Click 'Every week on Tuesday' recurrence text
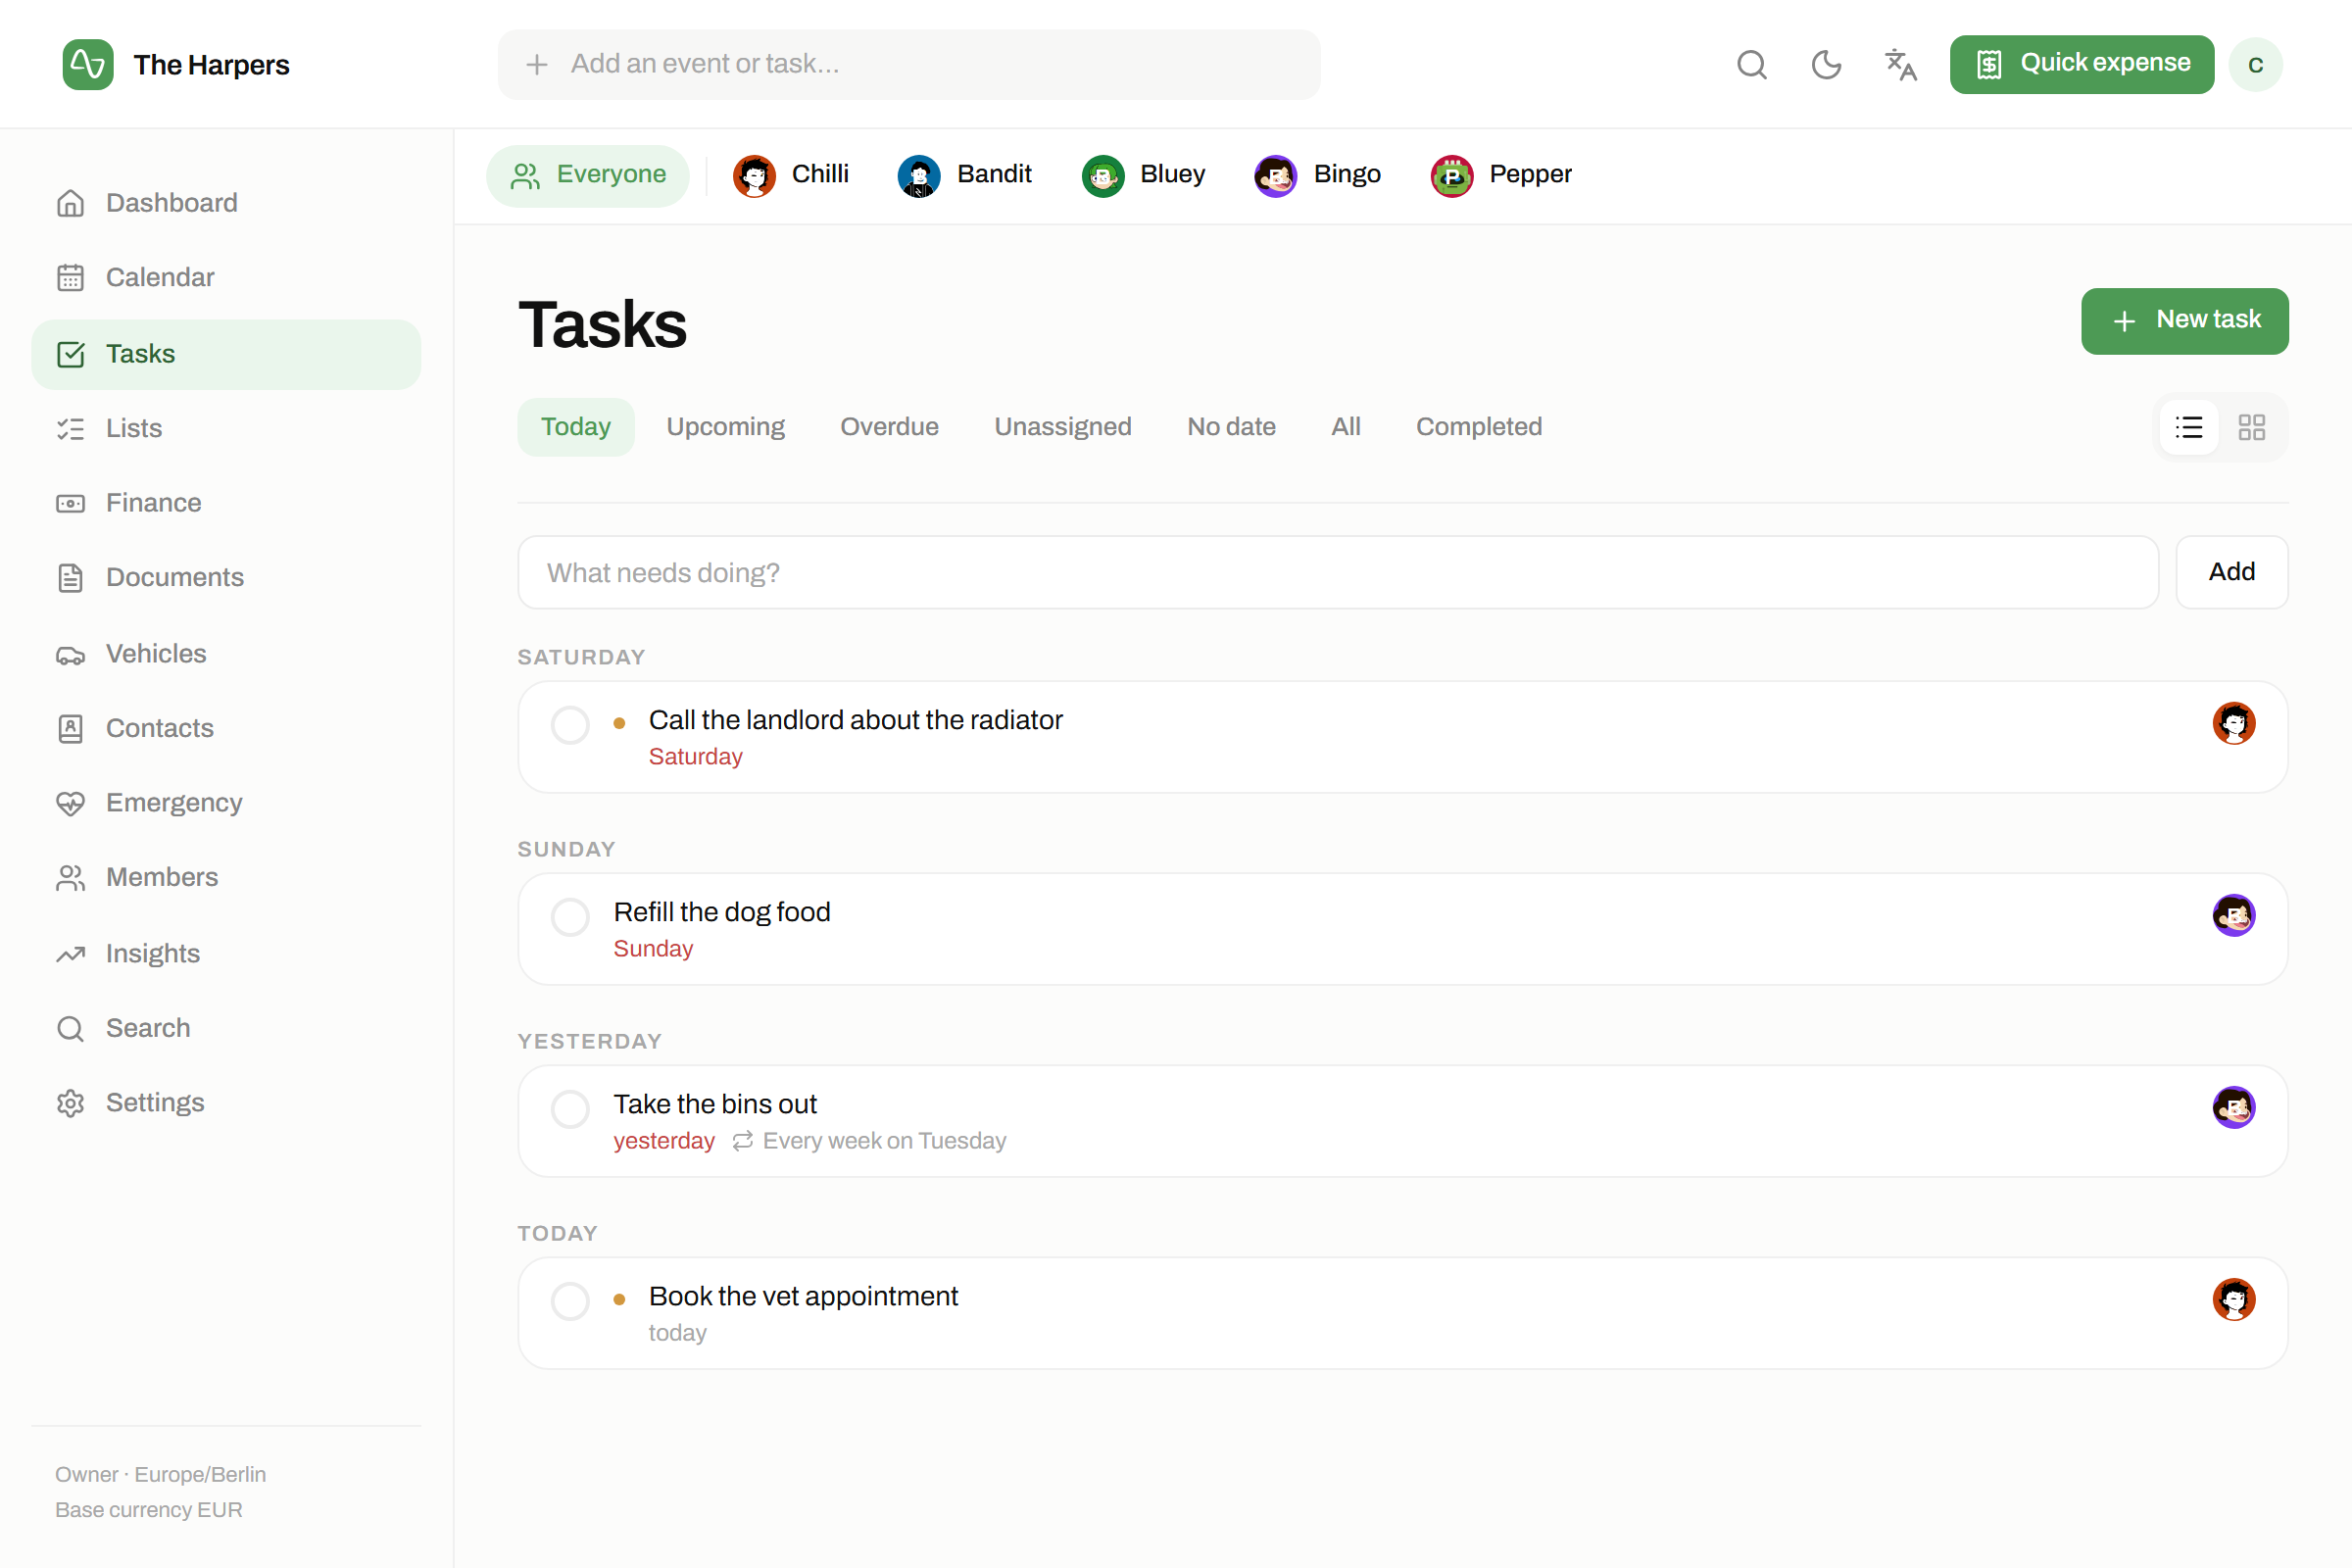Screen dimensions: 2352x1568 [884, 1141]
